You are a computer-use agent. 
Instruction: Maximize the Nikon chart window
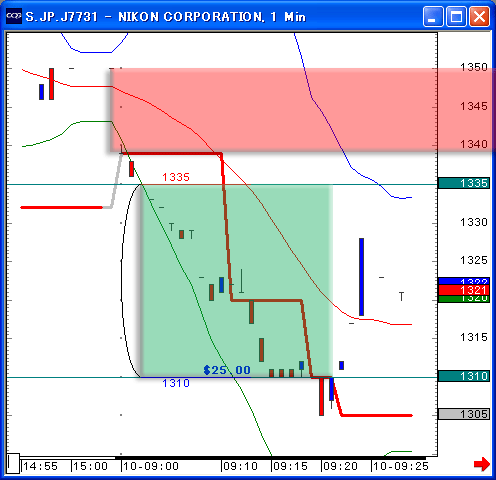click(x=456, y=16)
